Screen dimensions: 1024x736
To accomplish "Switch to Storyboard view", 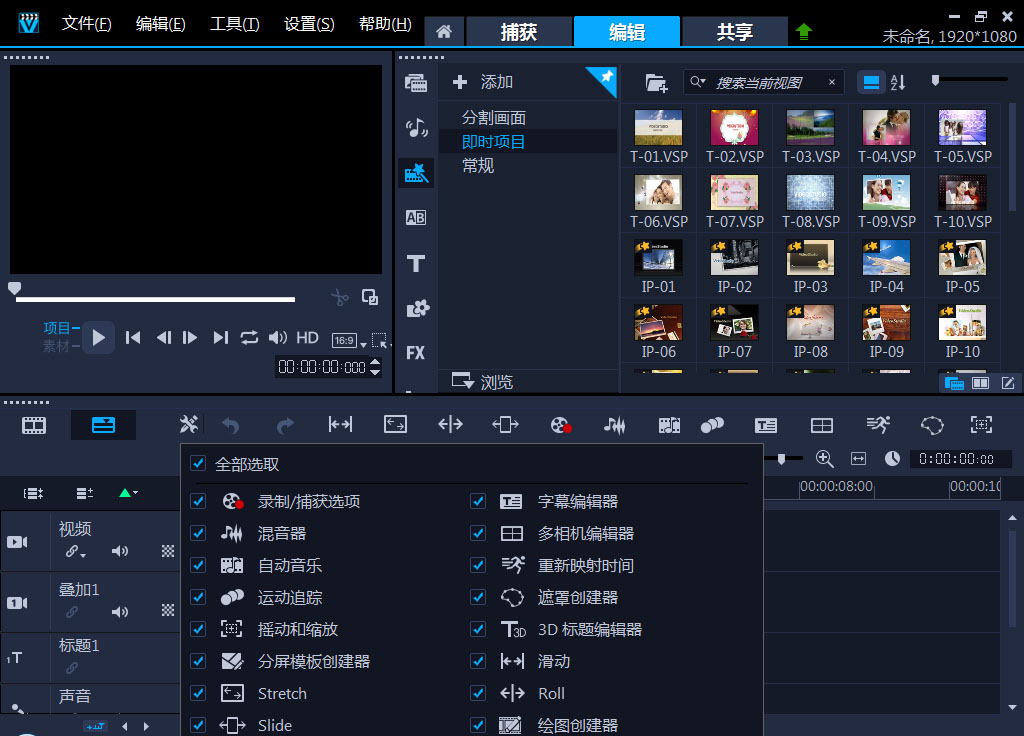I will pyautogui.click(x=34, y=426).
